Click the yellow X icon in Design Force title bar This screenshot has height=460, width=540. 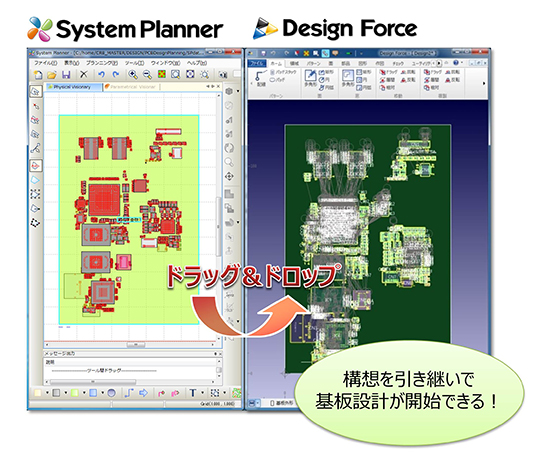(306, 53)
